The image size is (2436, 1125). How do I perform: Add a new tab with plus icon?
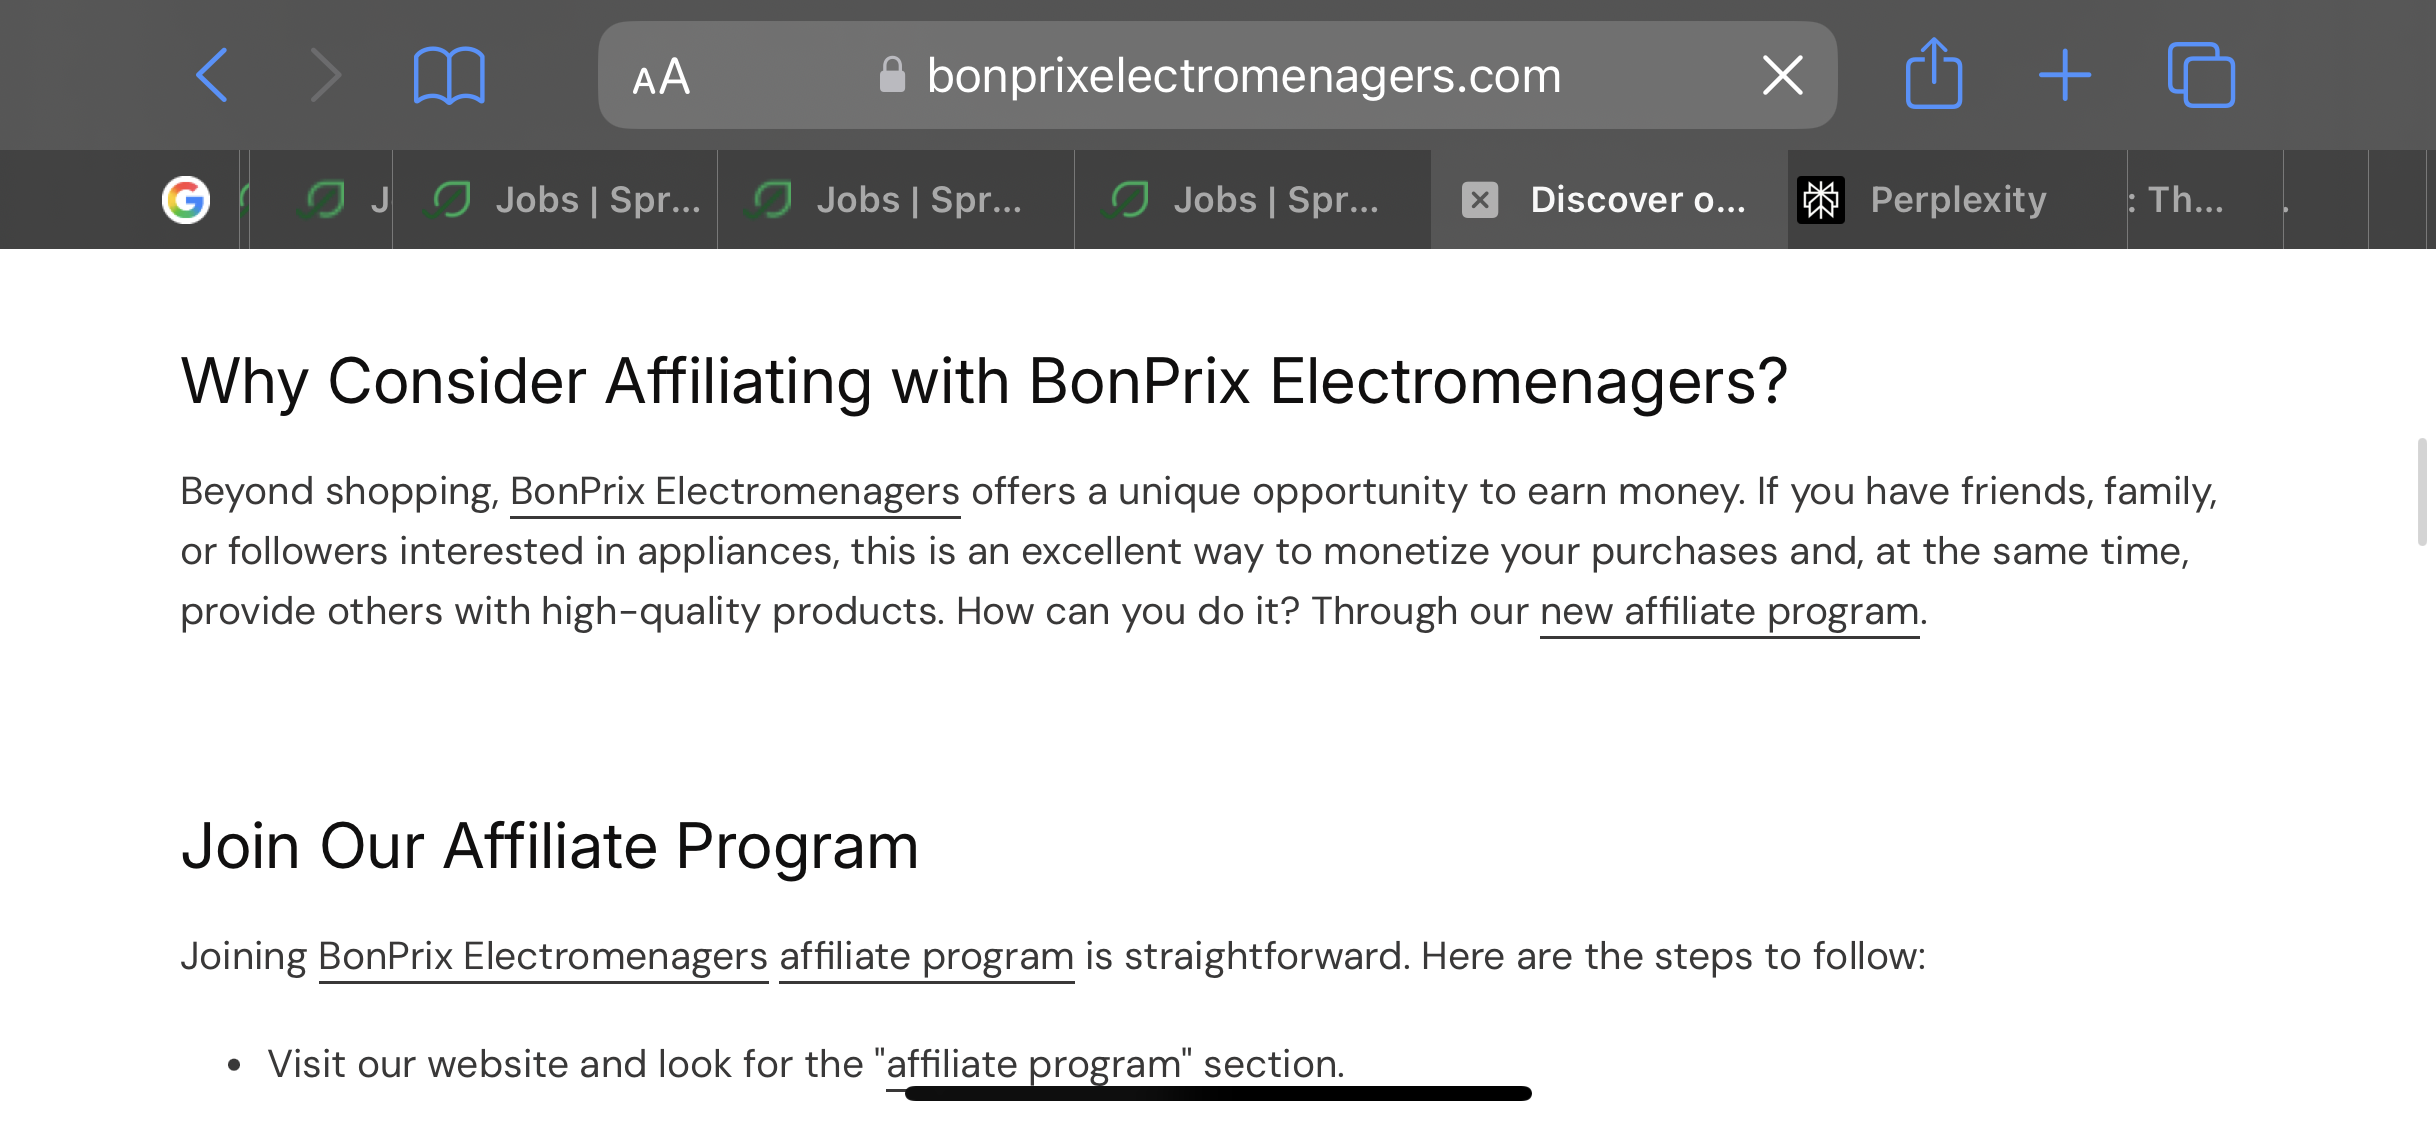[2064, 75]
